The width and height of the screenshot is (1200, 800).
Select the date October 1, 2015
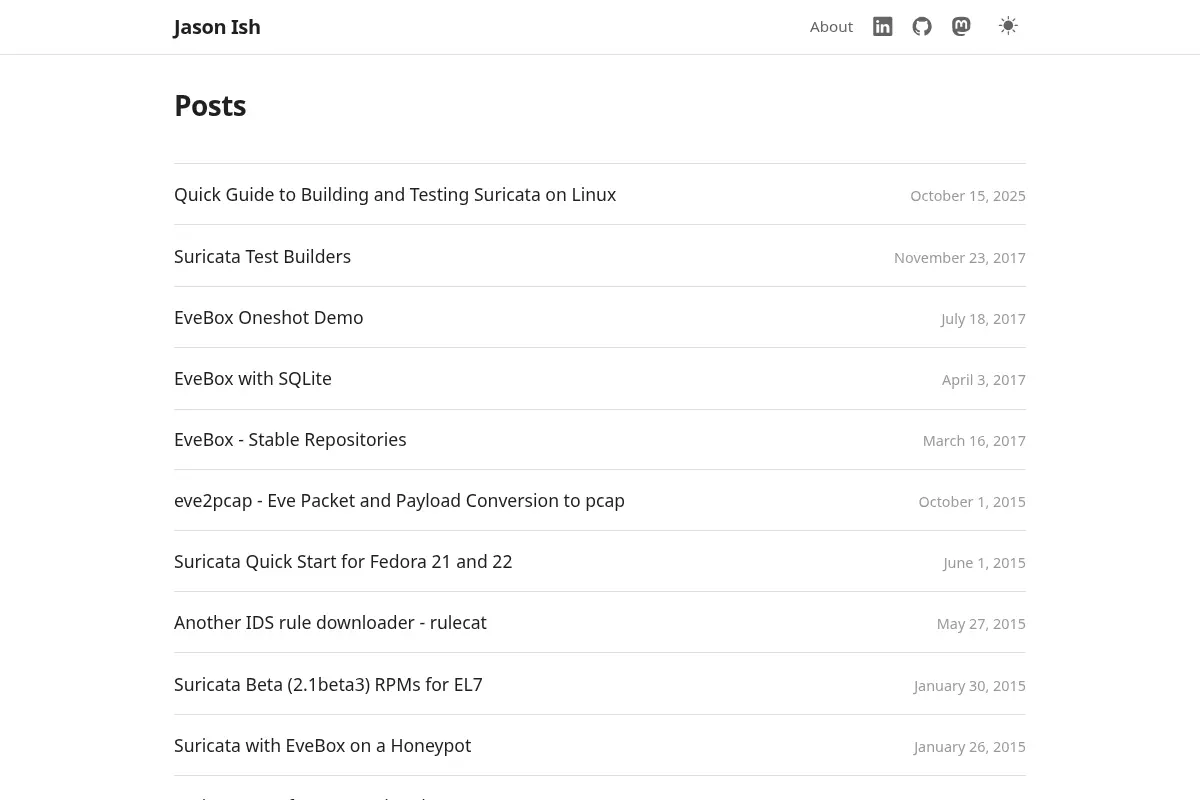coord(972,502)
